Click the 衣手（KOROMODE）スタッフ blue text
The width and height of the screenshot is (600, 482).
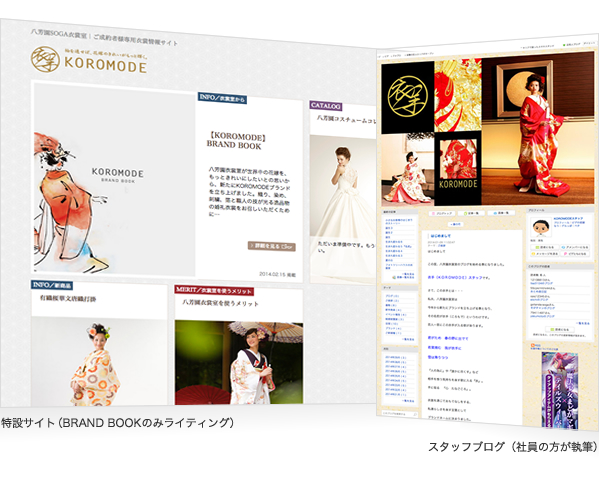[455, 277]
